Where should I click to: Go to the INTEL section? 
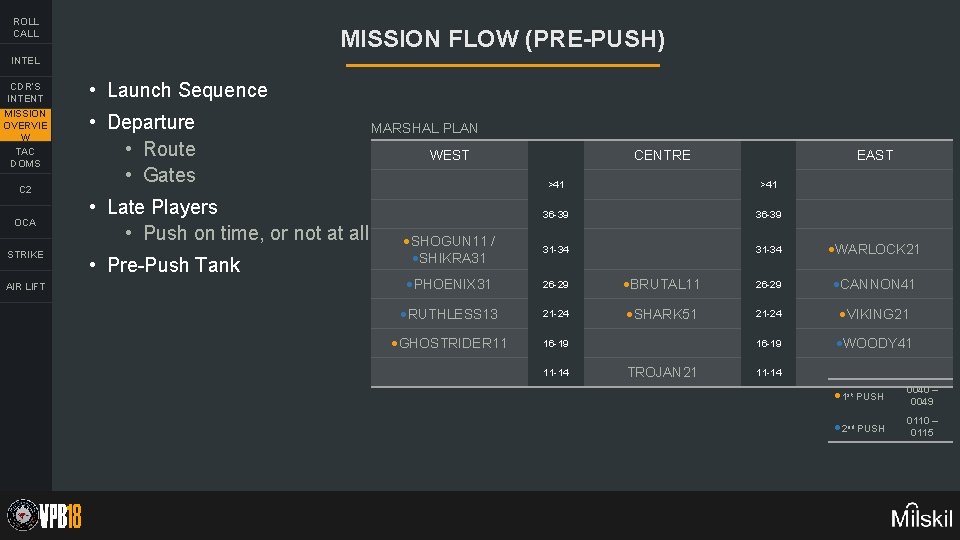pyautogui.click(x=26, y=60)
